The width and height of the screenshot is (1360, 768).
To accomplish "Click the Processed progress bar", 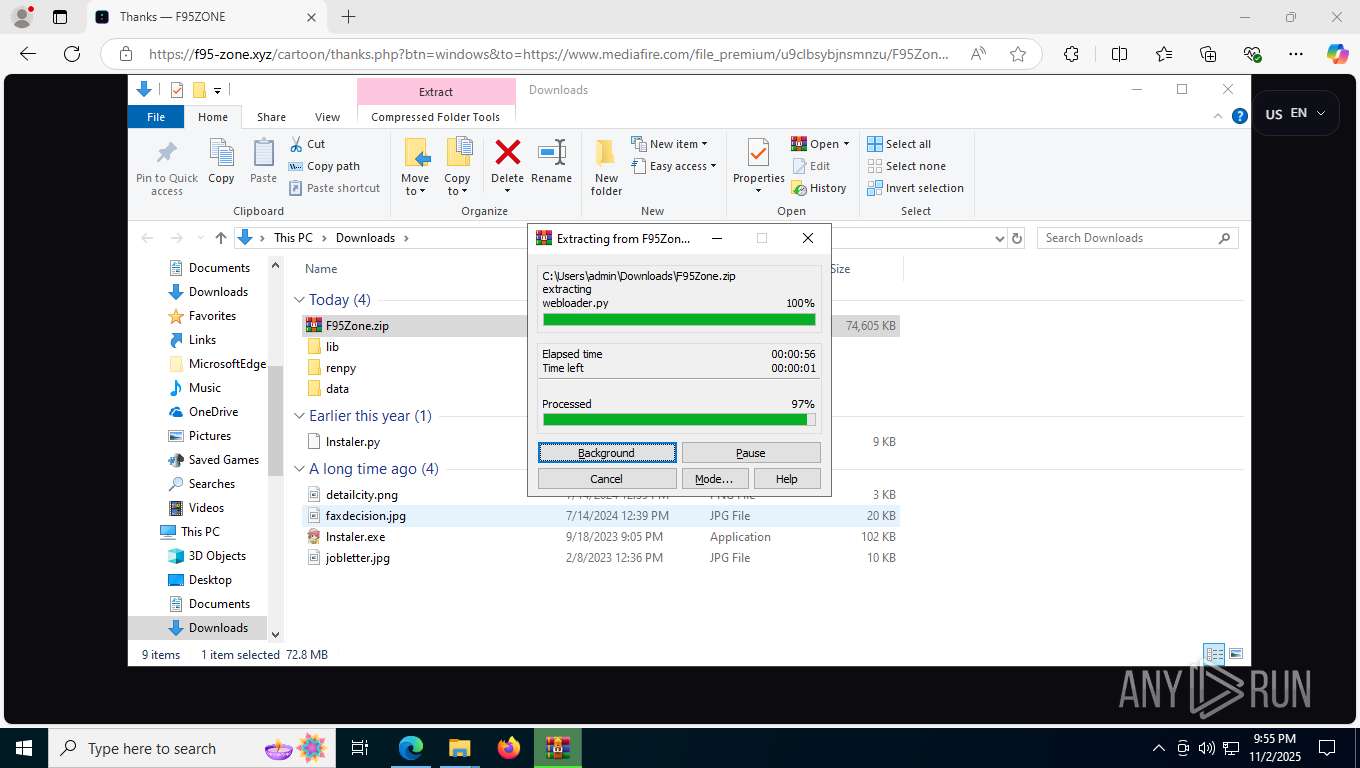I will tap(679, 420).
